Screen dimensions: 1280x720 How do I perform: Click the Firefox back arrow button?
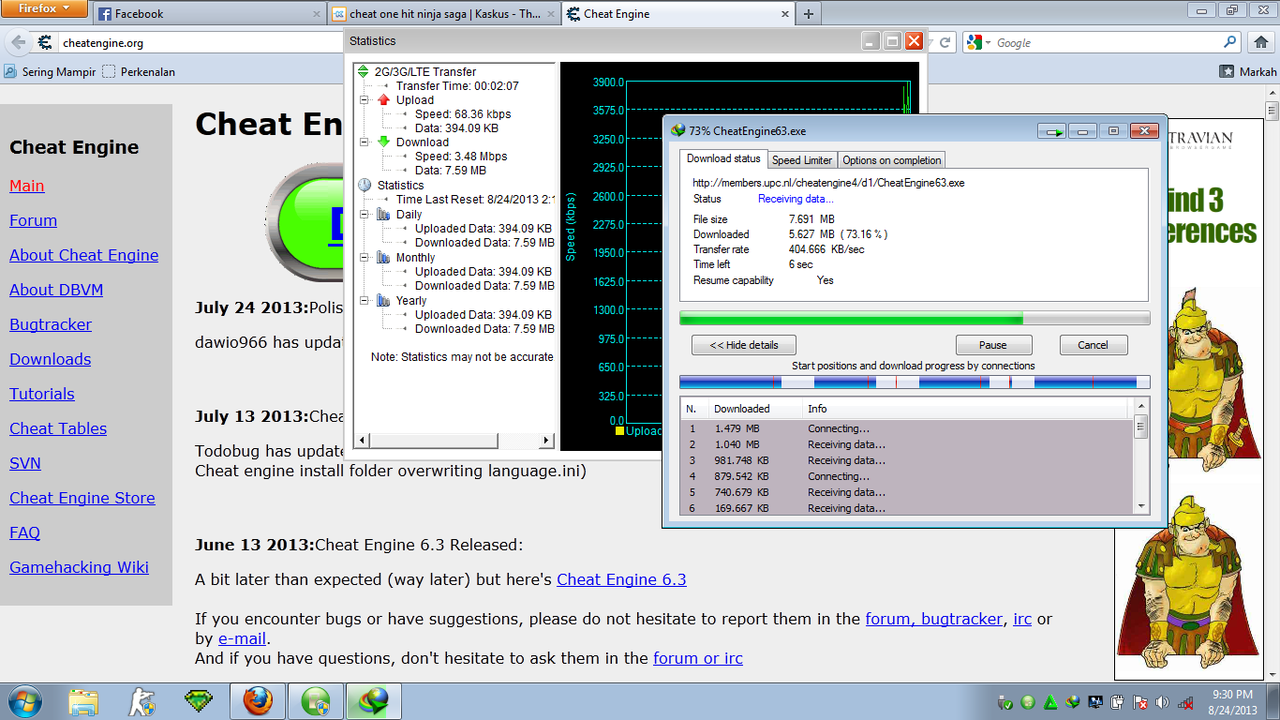tap(17, 43)
